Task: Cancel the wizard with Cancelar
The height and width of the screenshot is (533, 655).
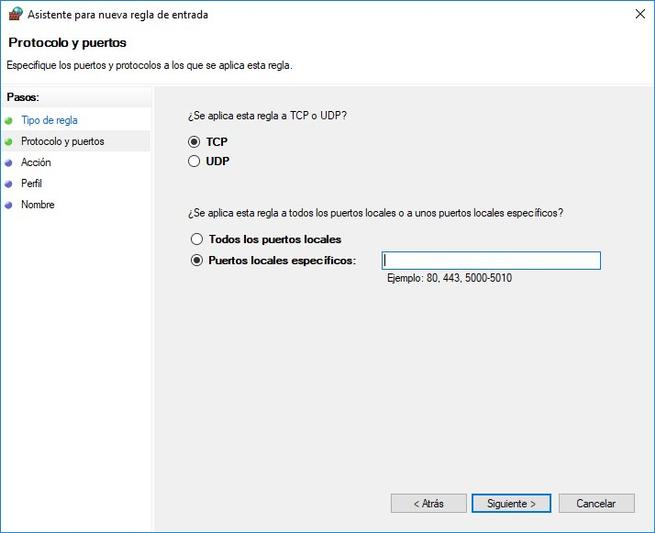Action: 597,503
